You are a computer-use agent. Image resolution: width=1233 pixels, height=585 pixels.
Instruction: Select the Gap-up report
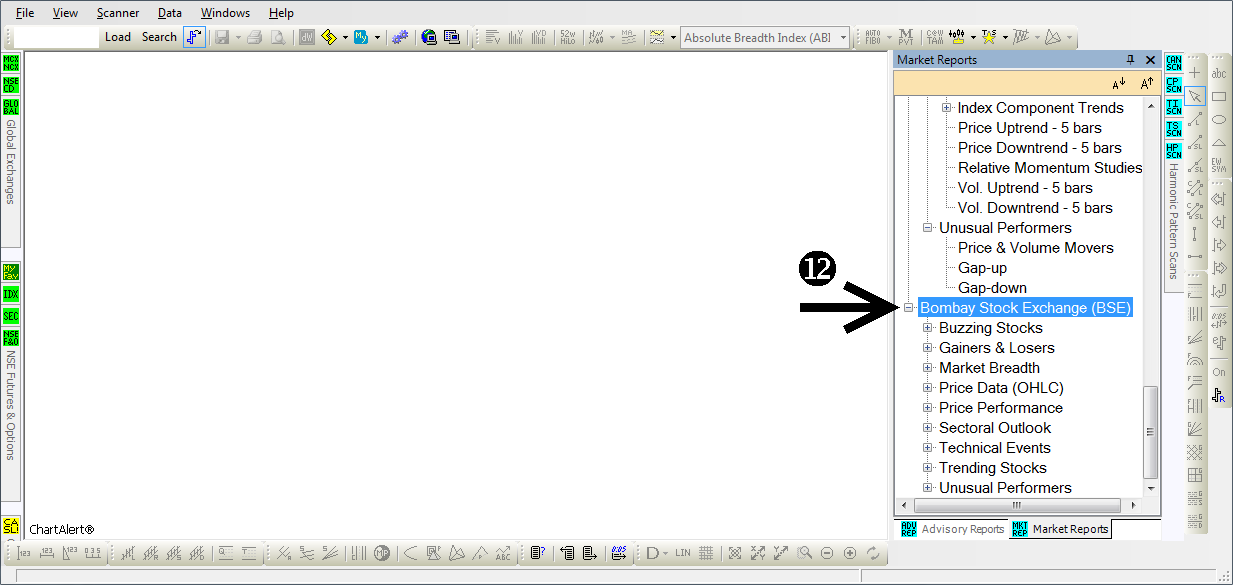[x=982, y=268]
